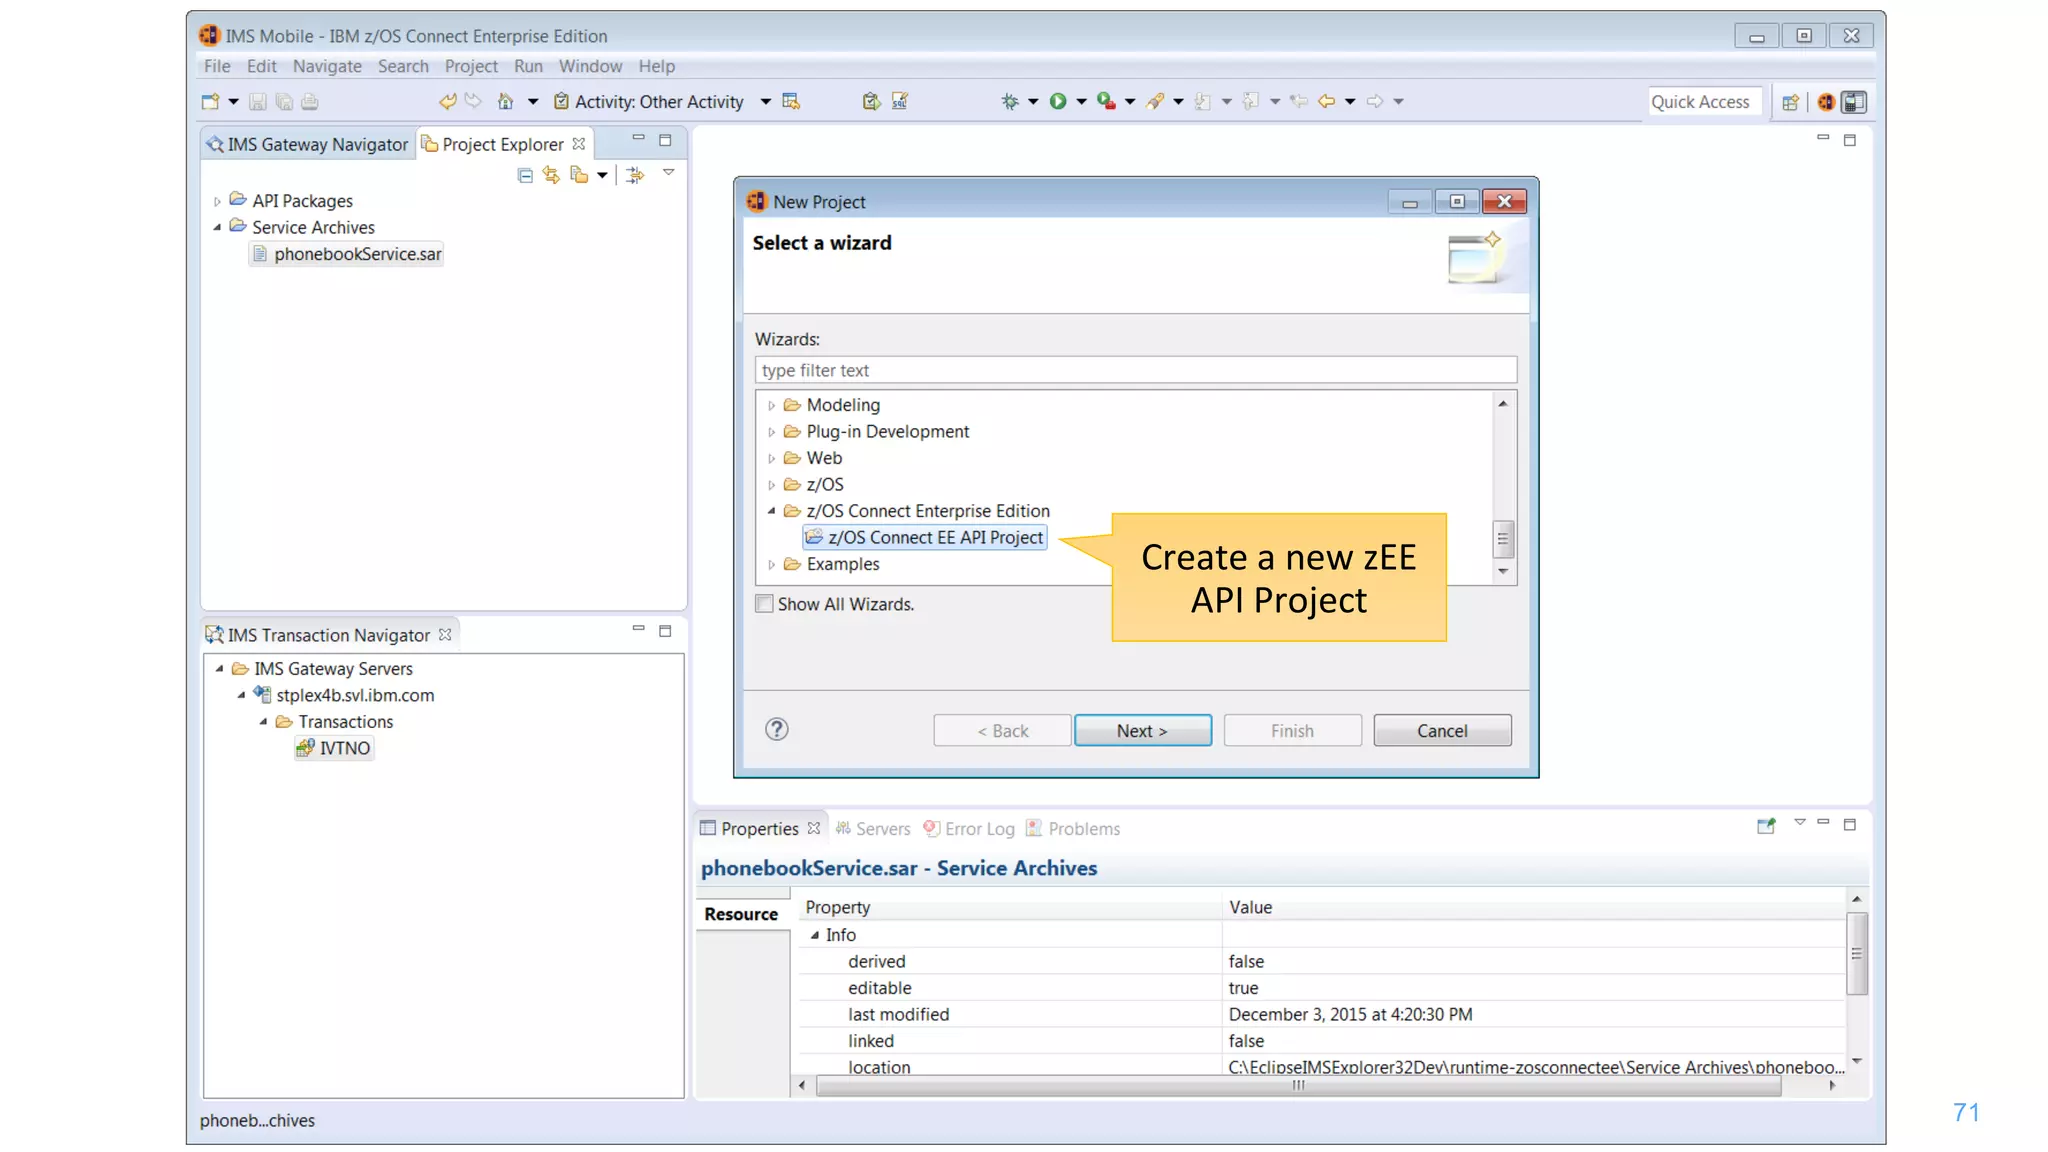The height and width of the screenshot is (1152, 2048).
Task: Click the Open Perspective icon
Action: coord(1790,102)
